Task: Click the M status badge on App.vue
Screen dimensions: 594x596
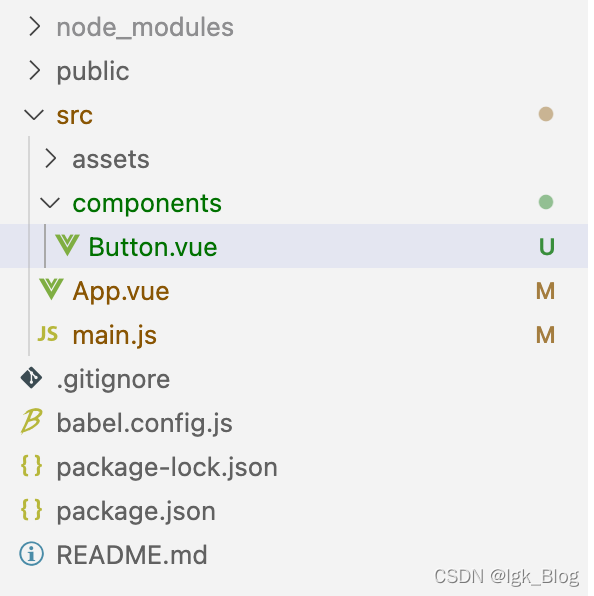Action: 545,291
